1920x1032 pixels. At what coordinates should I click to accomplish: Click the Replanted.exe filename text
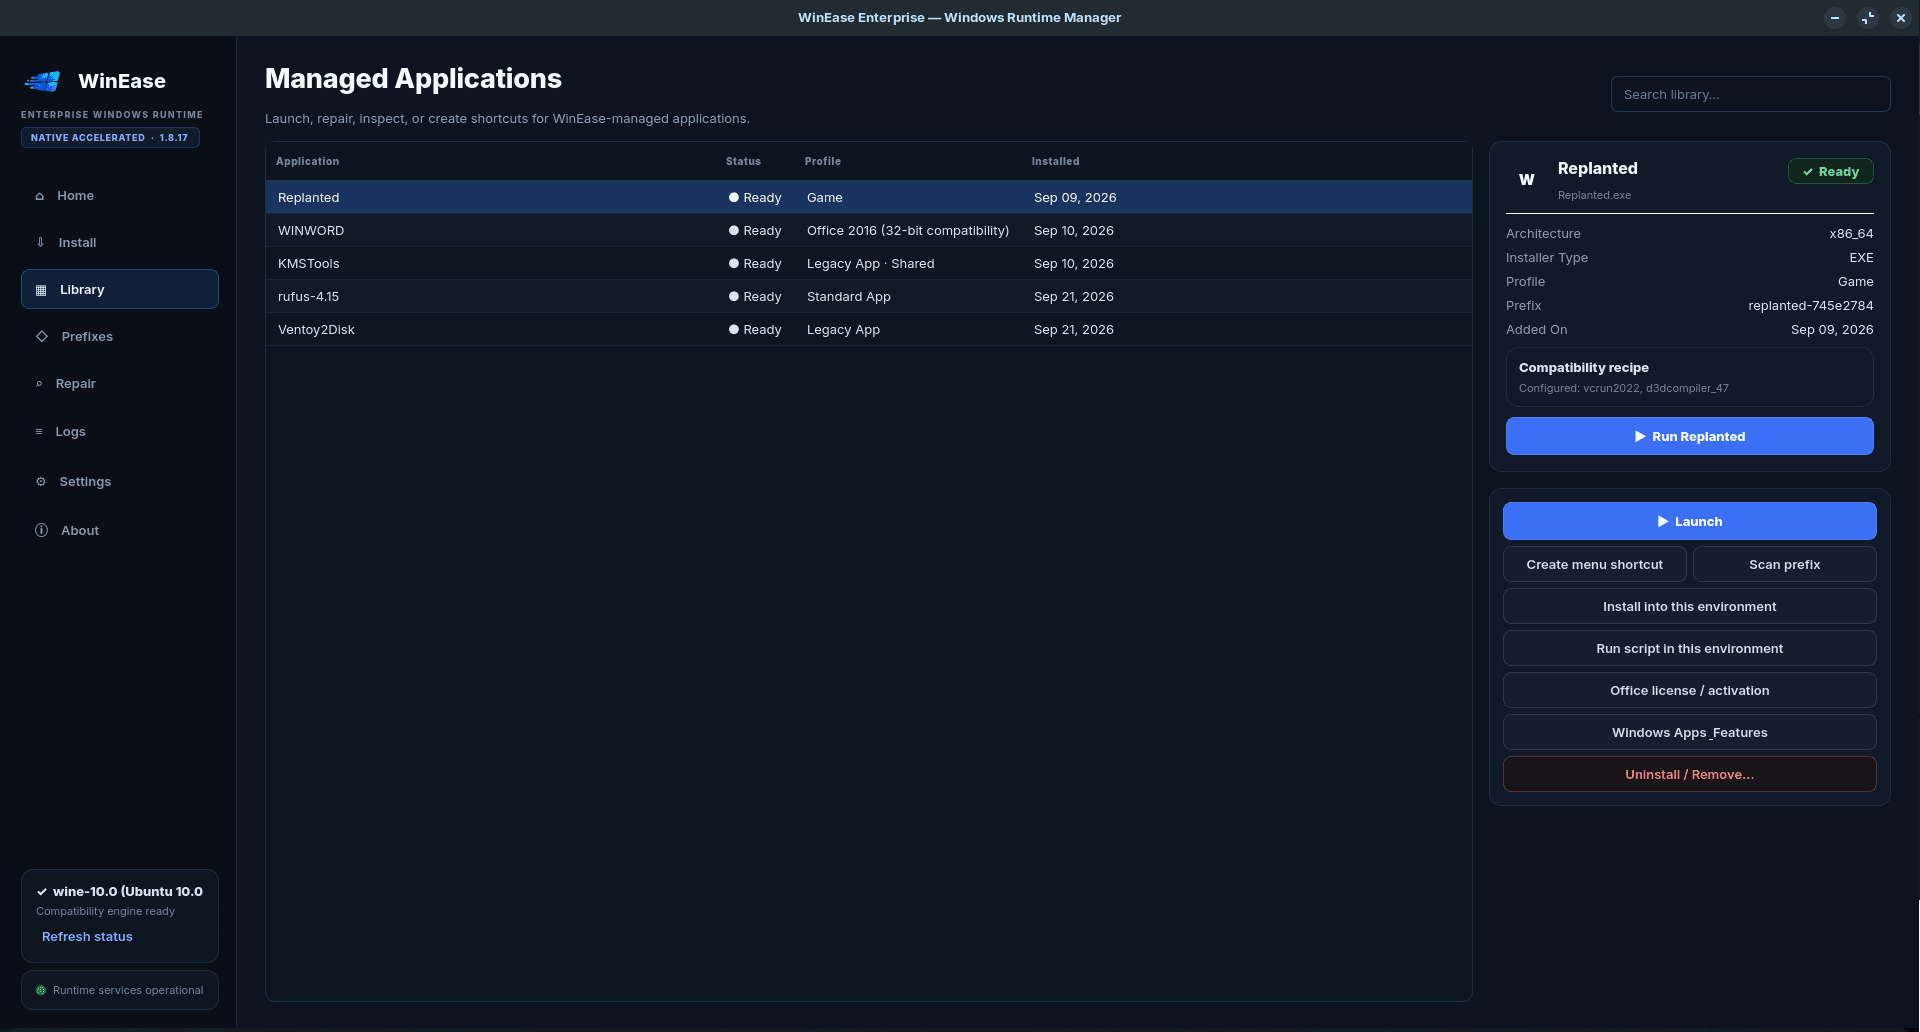point(1594,196)
